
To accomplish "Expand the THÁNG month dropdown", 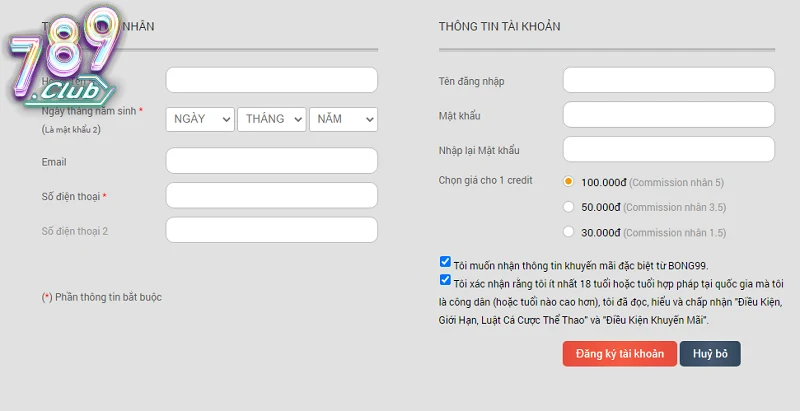I will click(x=271, y=119).
